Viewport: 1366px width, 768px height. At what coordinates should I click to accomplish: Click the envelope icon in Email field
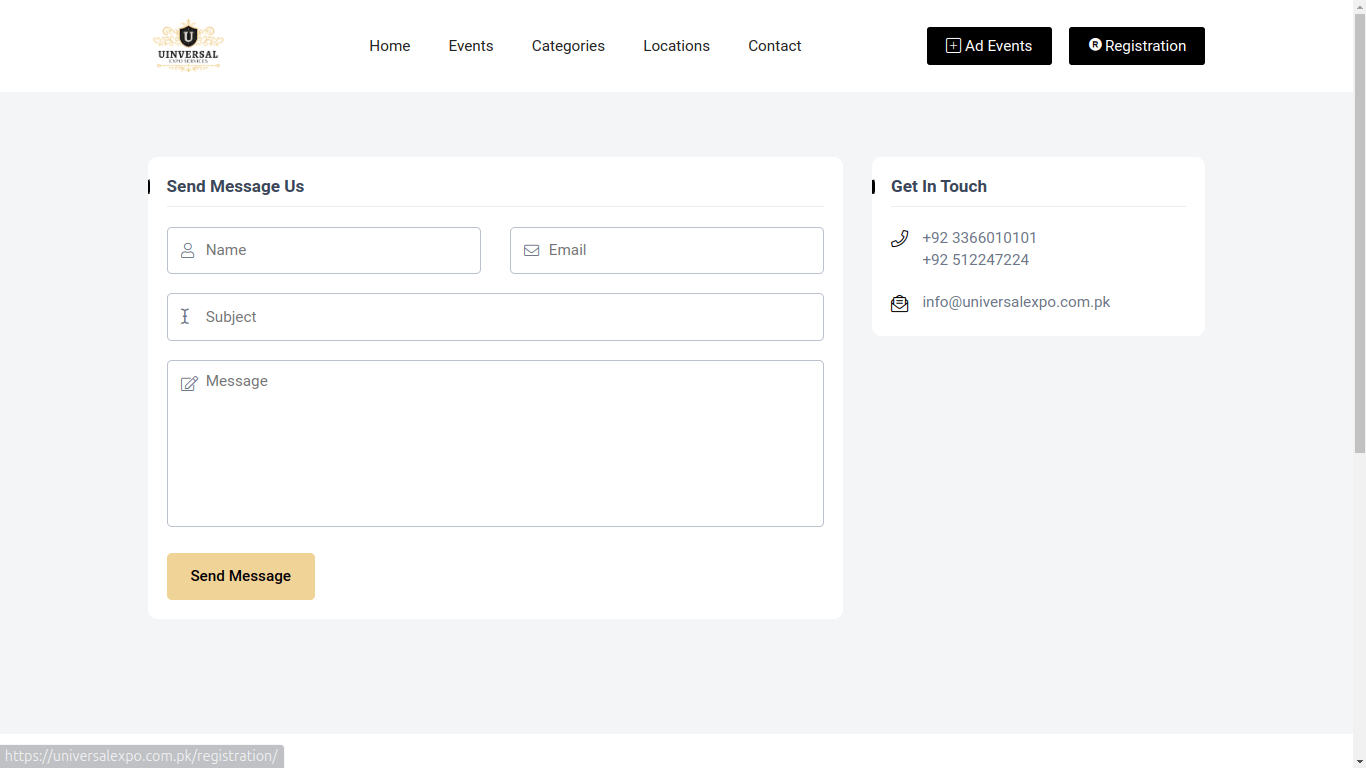click(x=531, y=250)
